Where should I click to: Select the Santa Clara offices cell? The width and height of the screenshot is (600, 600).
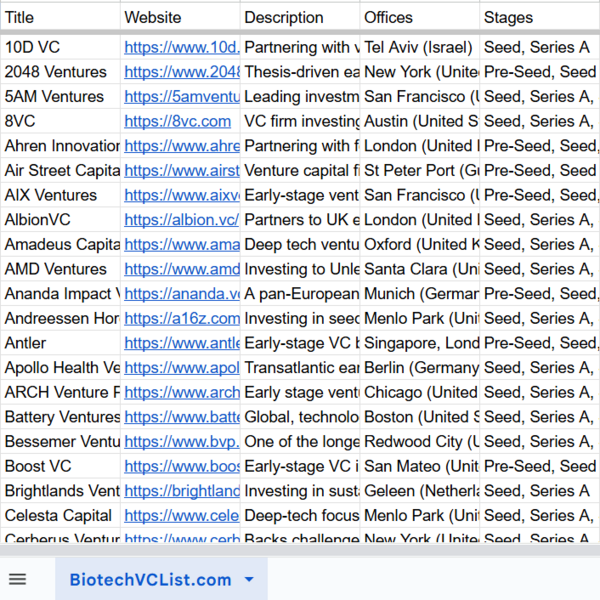click(420, 269)
